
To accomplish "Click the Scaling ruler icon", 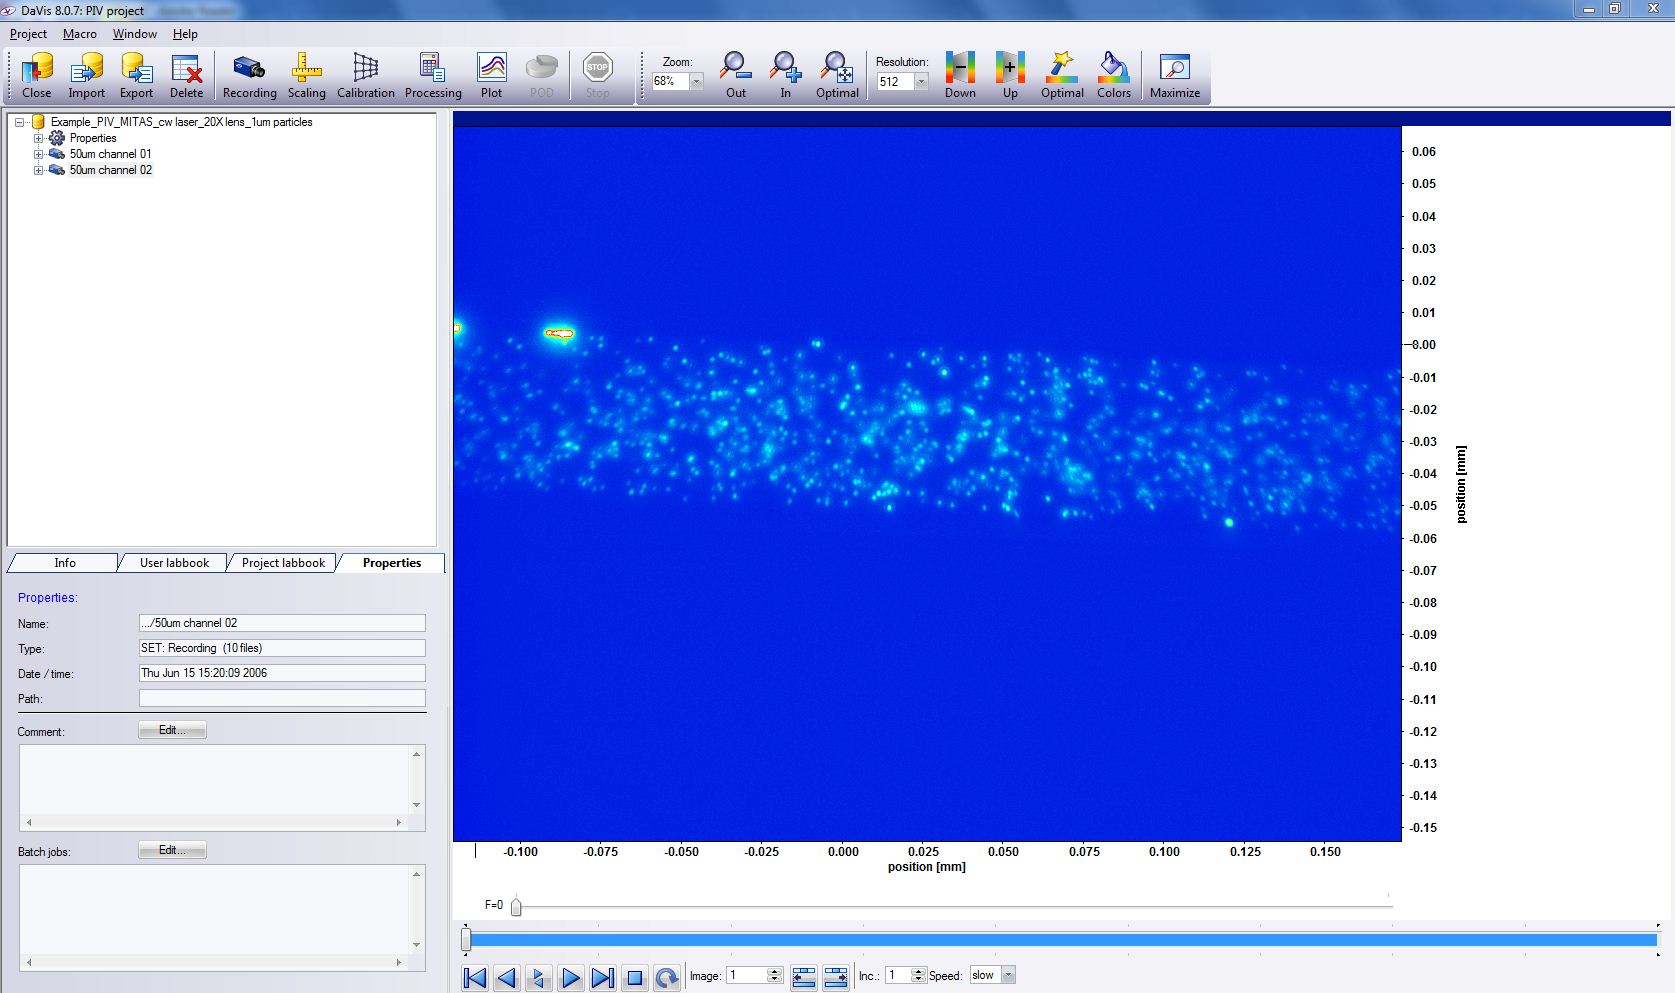I will coord(306,77).
